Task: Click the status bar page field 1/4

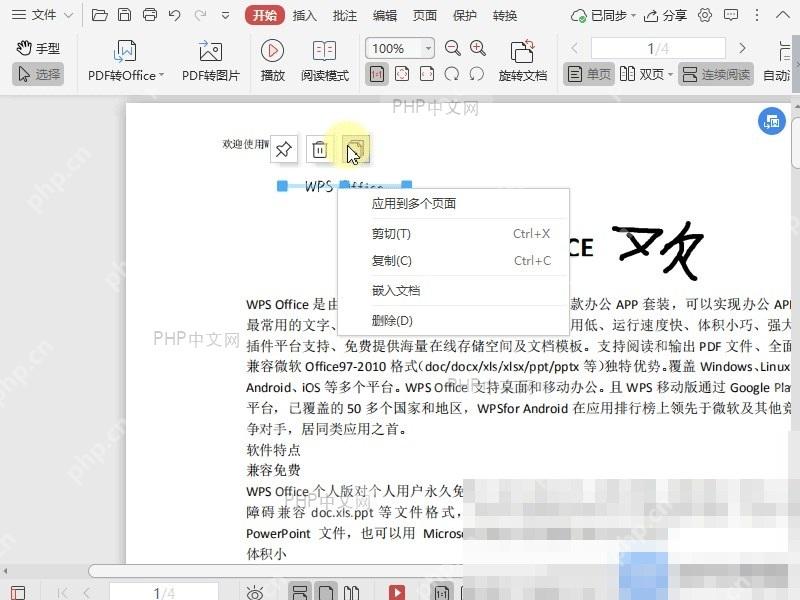Action: coord(164,592)
